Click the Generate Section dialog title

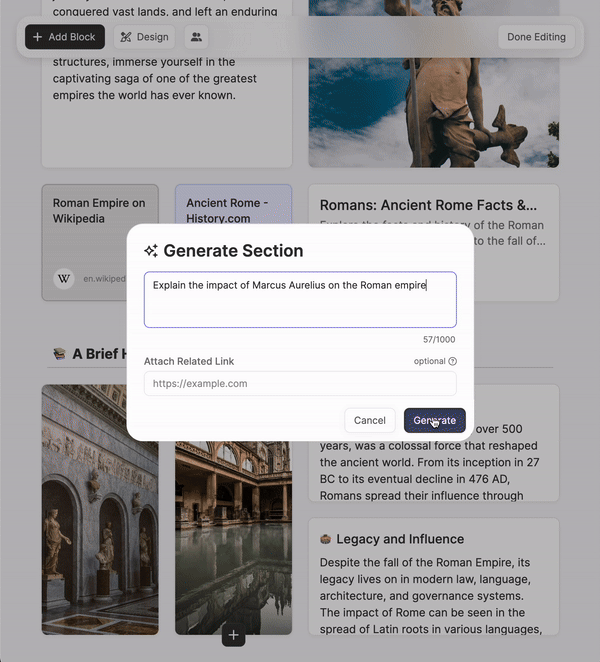click(x=233, y=251)
